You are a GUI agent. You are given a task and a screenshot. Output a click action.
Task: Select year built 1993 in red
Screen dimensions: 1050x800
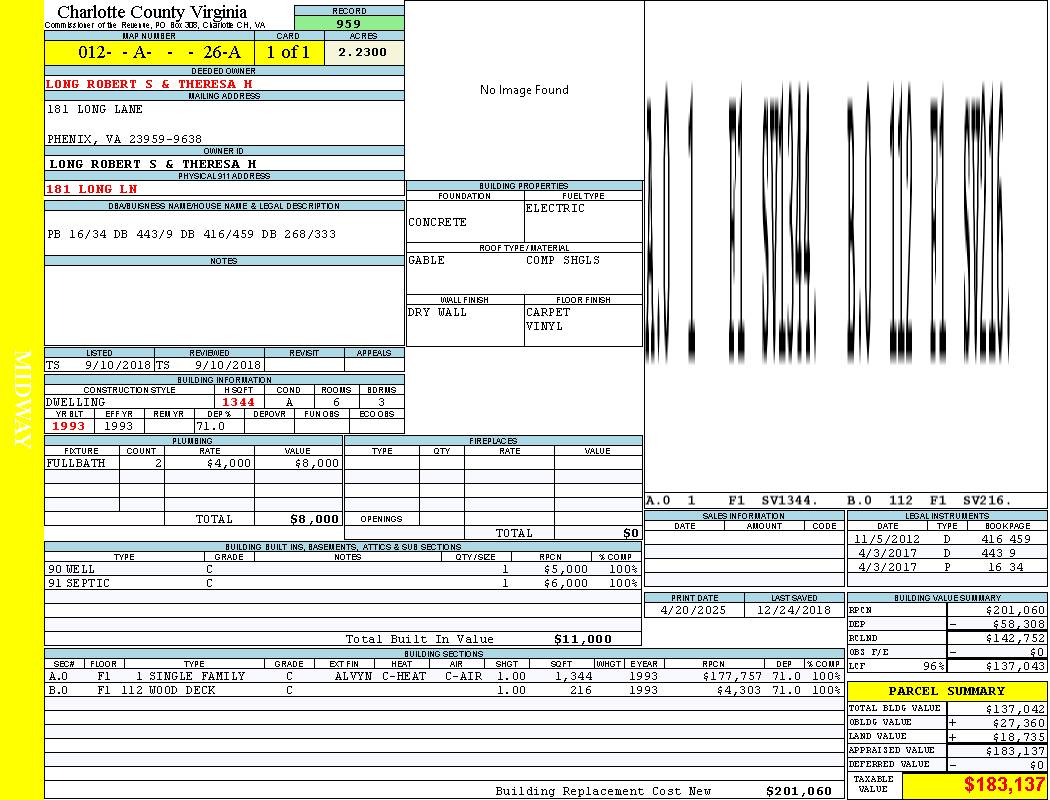[68, 426]
